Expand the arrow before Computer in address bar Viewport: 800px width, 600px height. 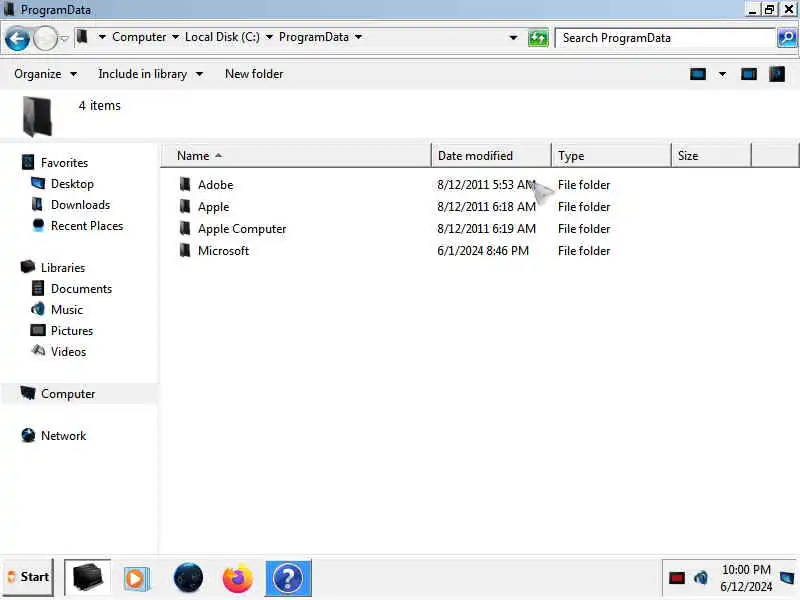pyautogui.click(x=102, y=37)
